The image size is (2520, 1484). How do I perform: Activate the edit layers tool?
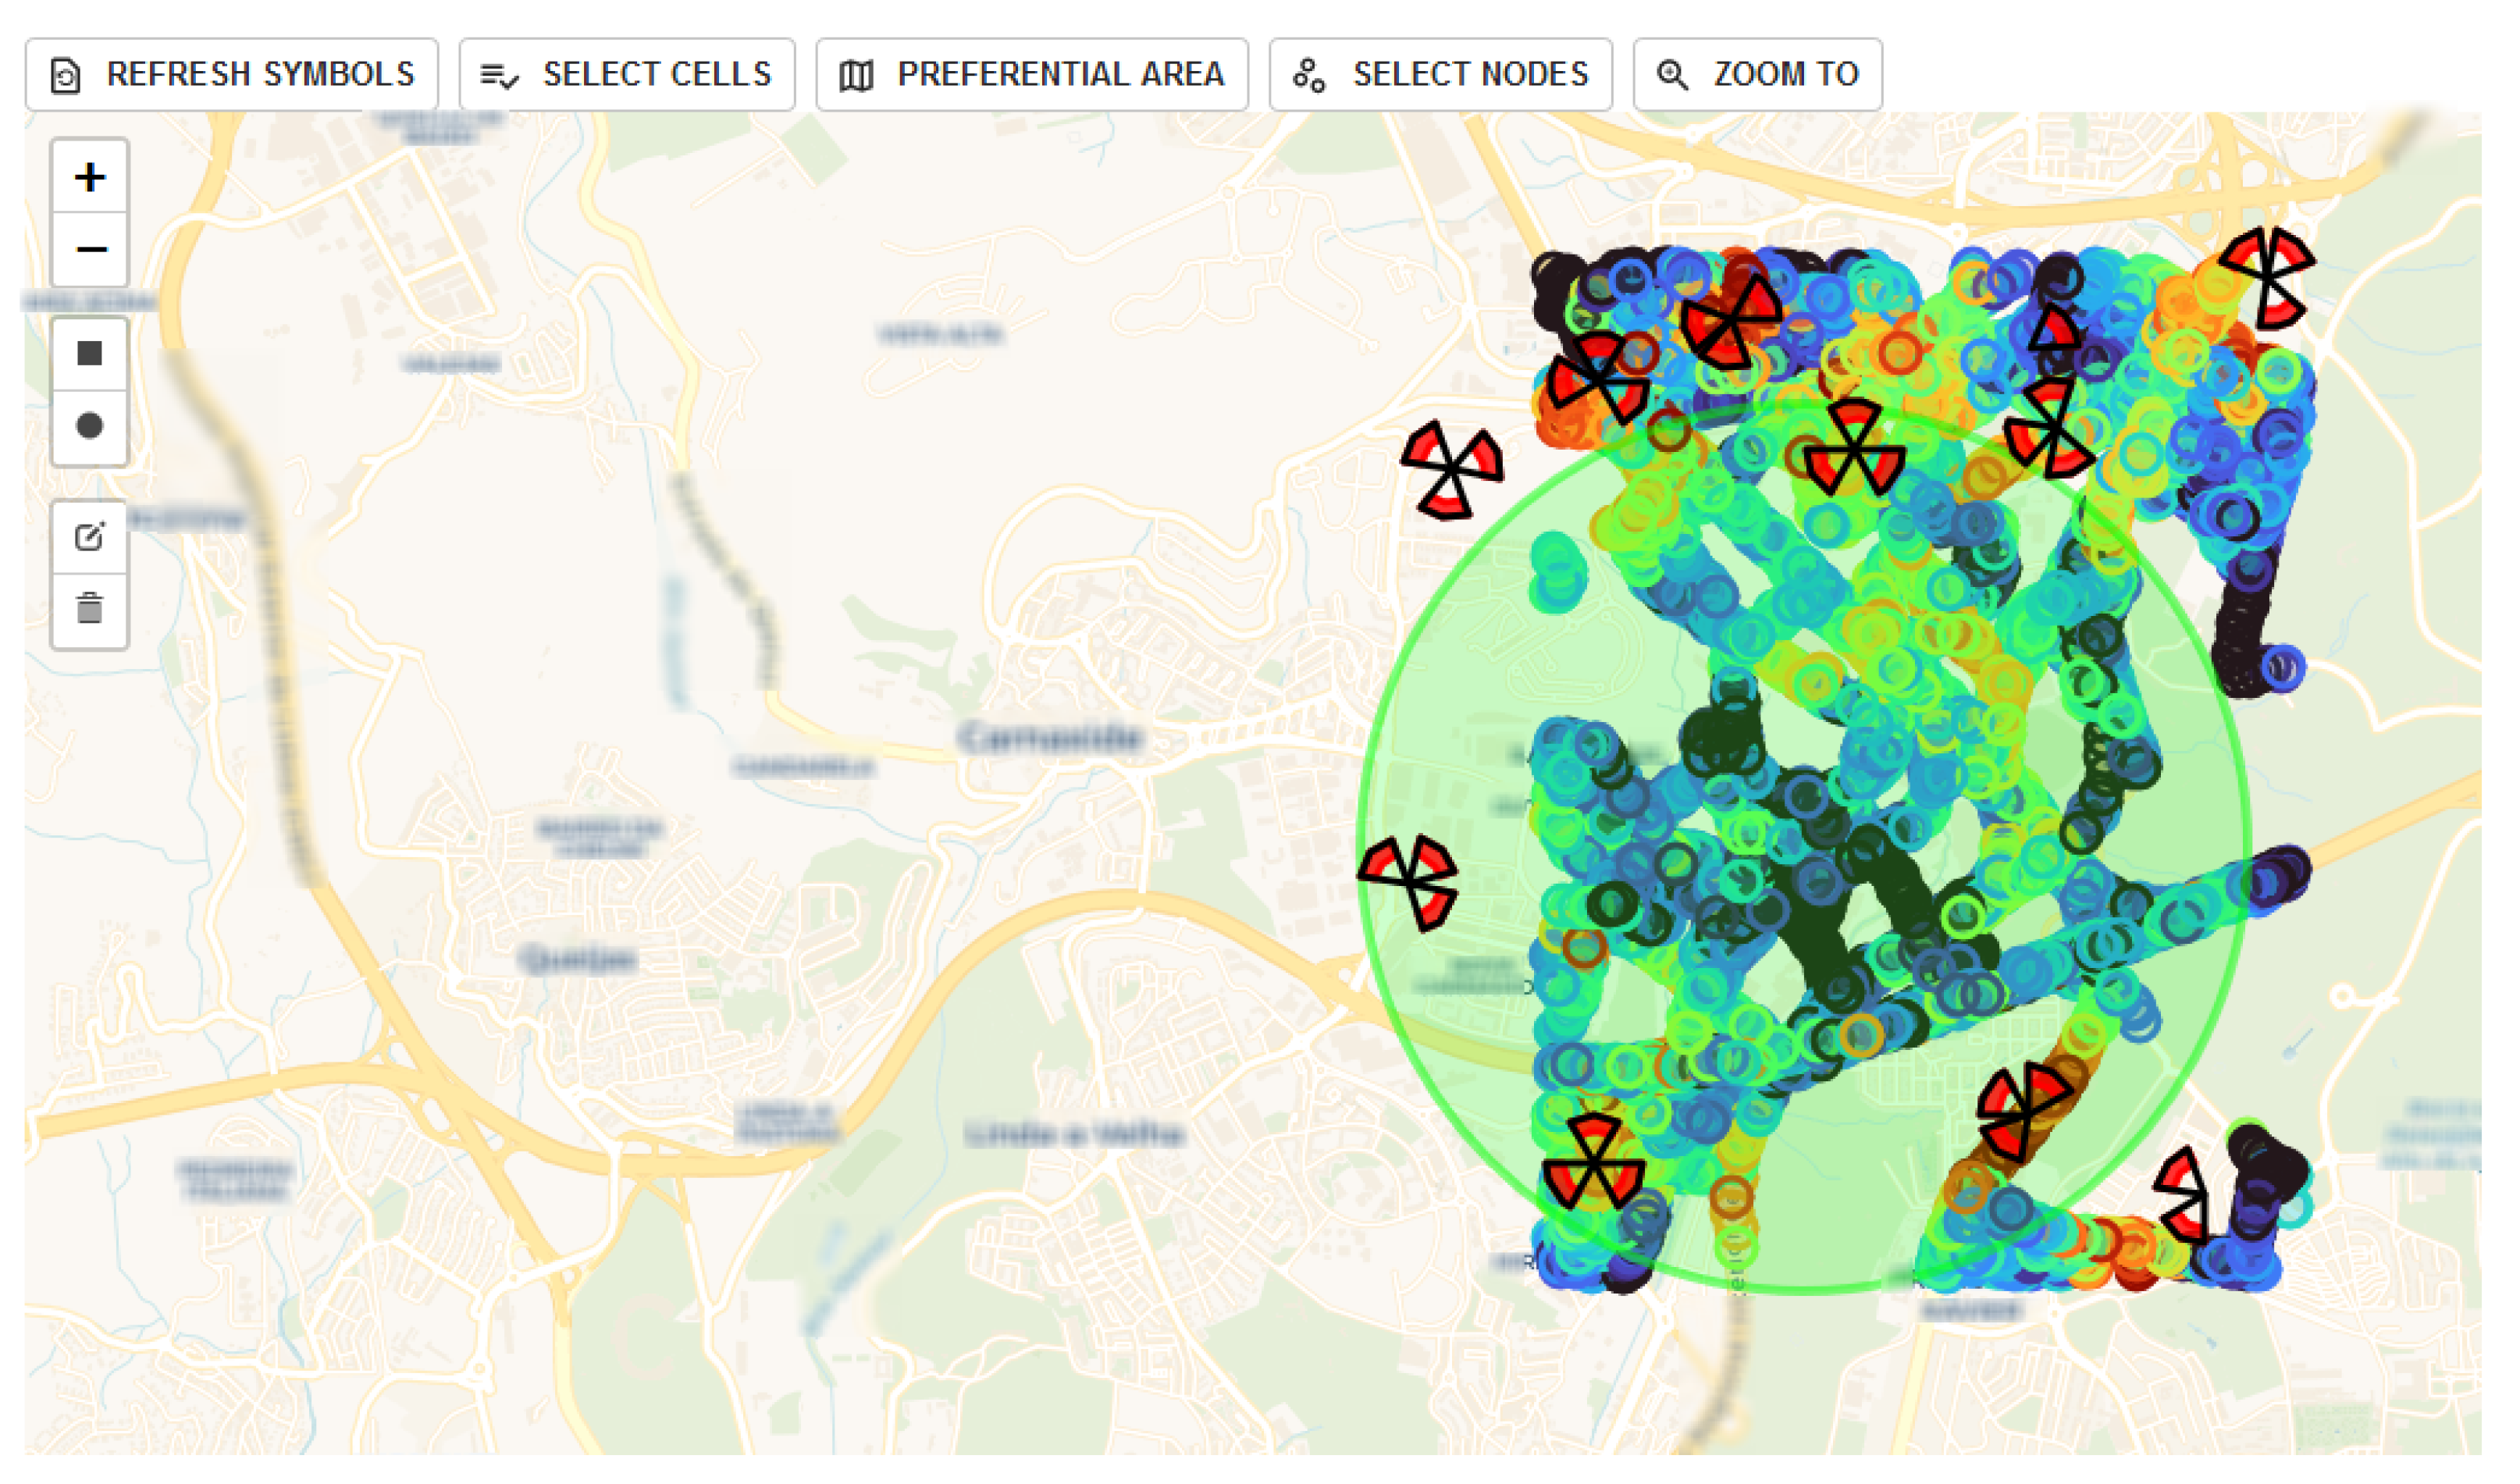(x=90, y=537)
